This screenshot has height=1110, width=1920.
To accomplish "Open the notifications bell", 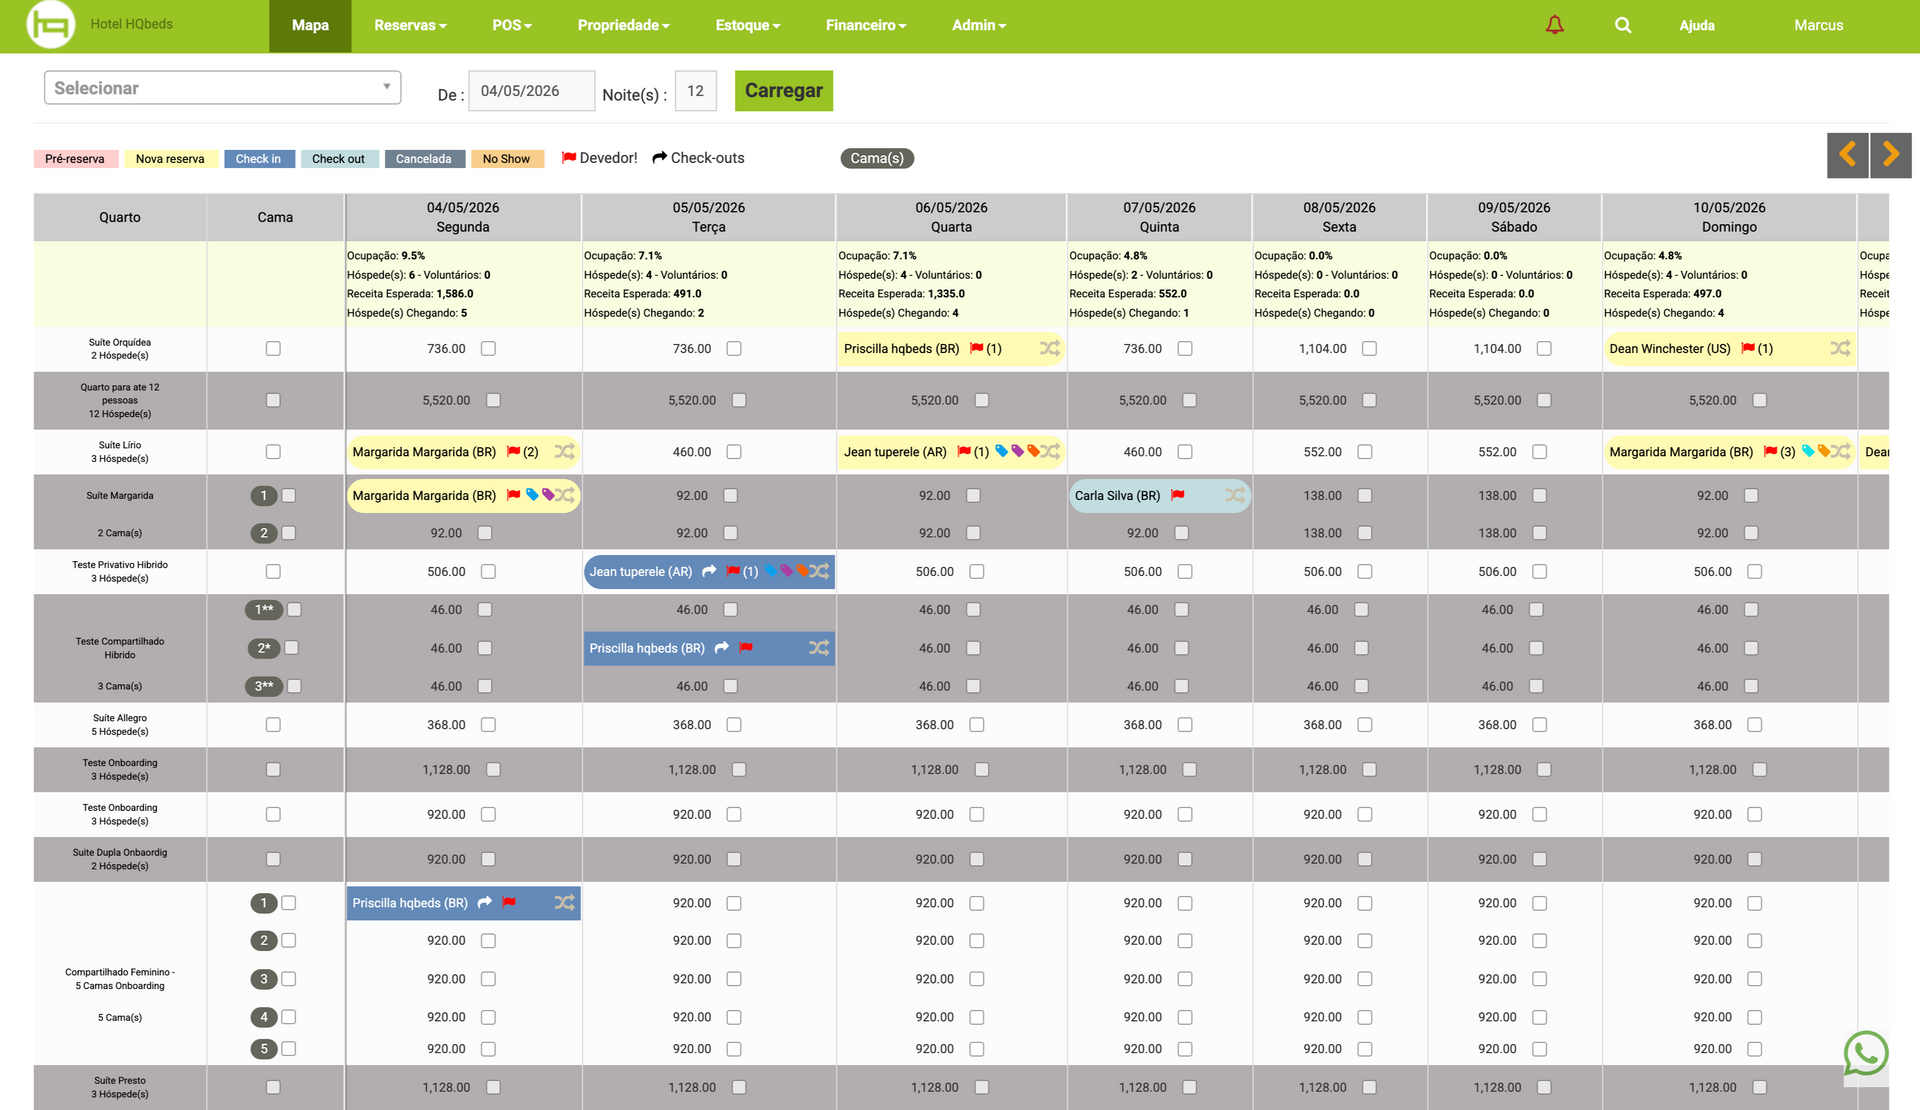I will point(1554,25).
